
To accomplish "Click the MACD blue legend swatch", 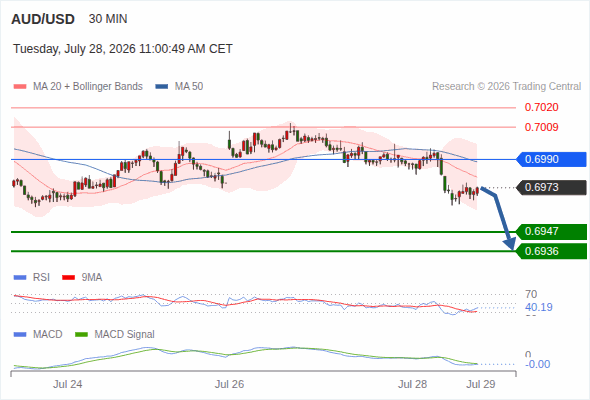I will click(20, 335).
